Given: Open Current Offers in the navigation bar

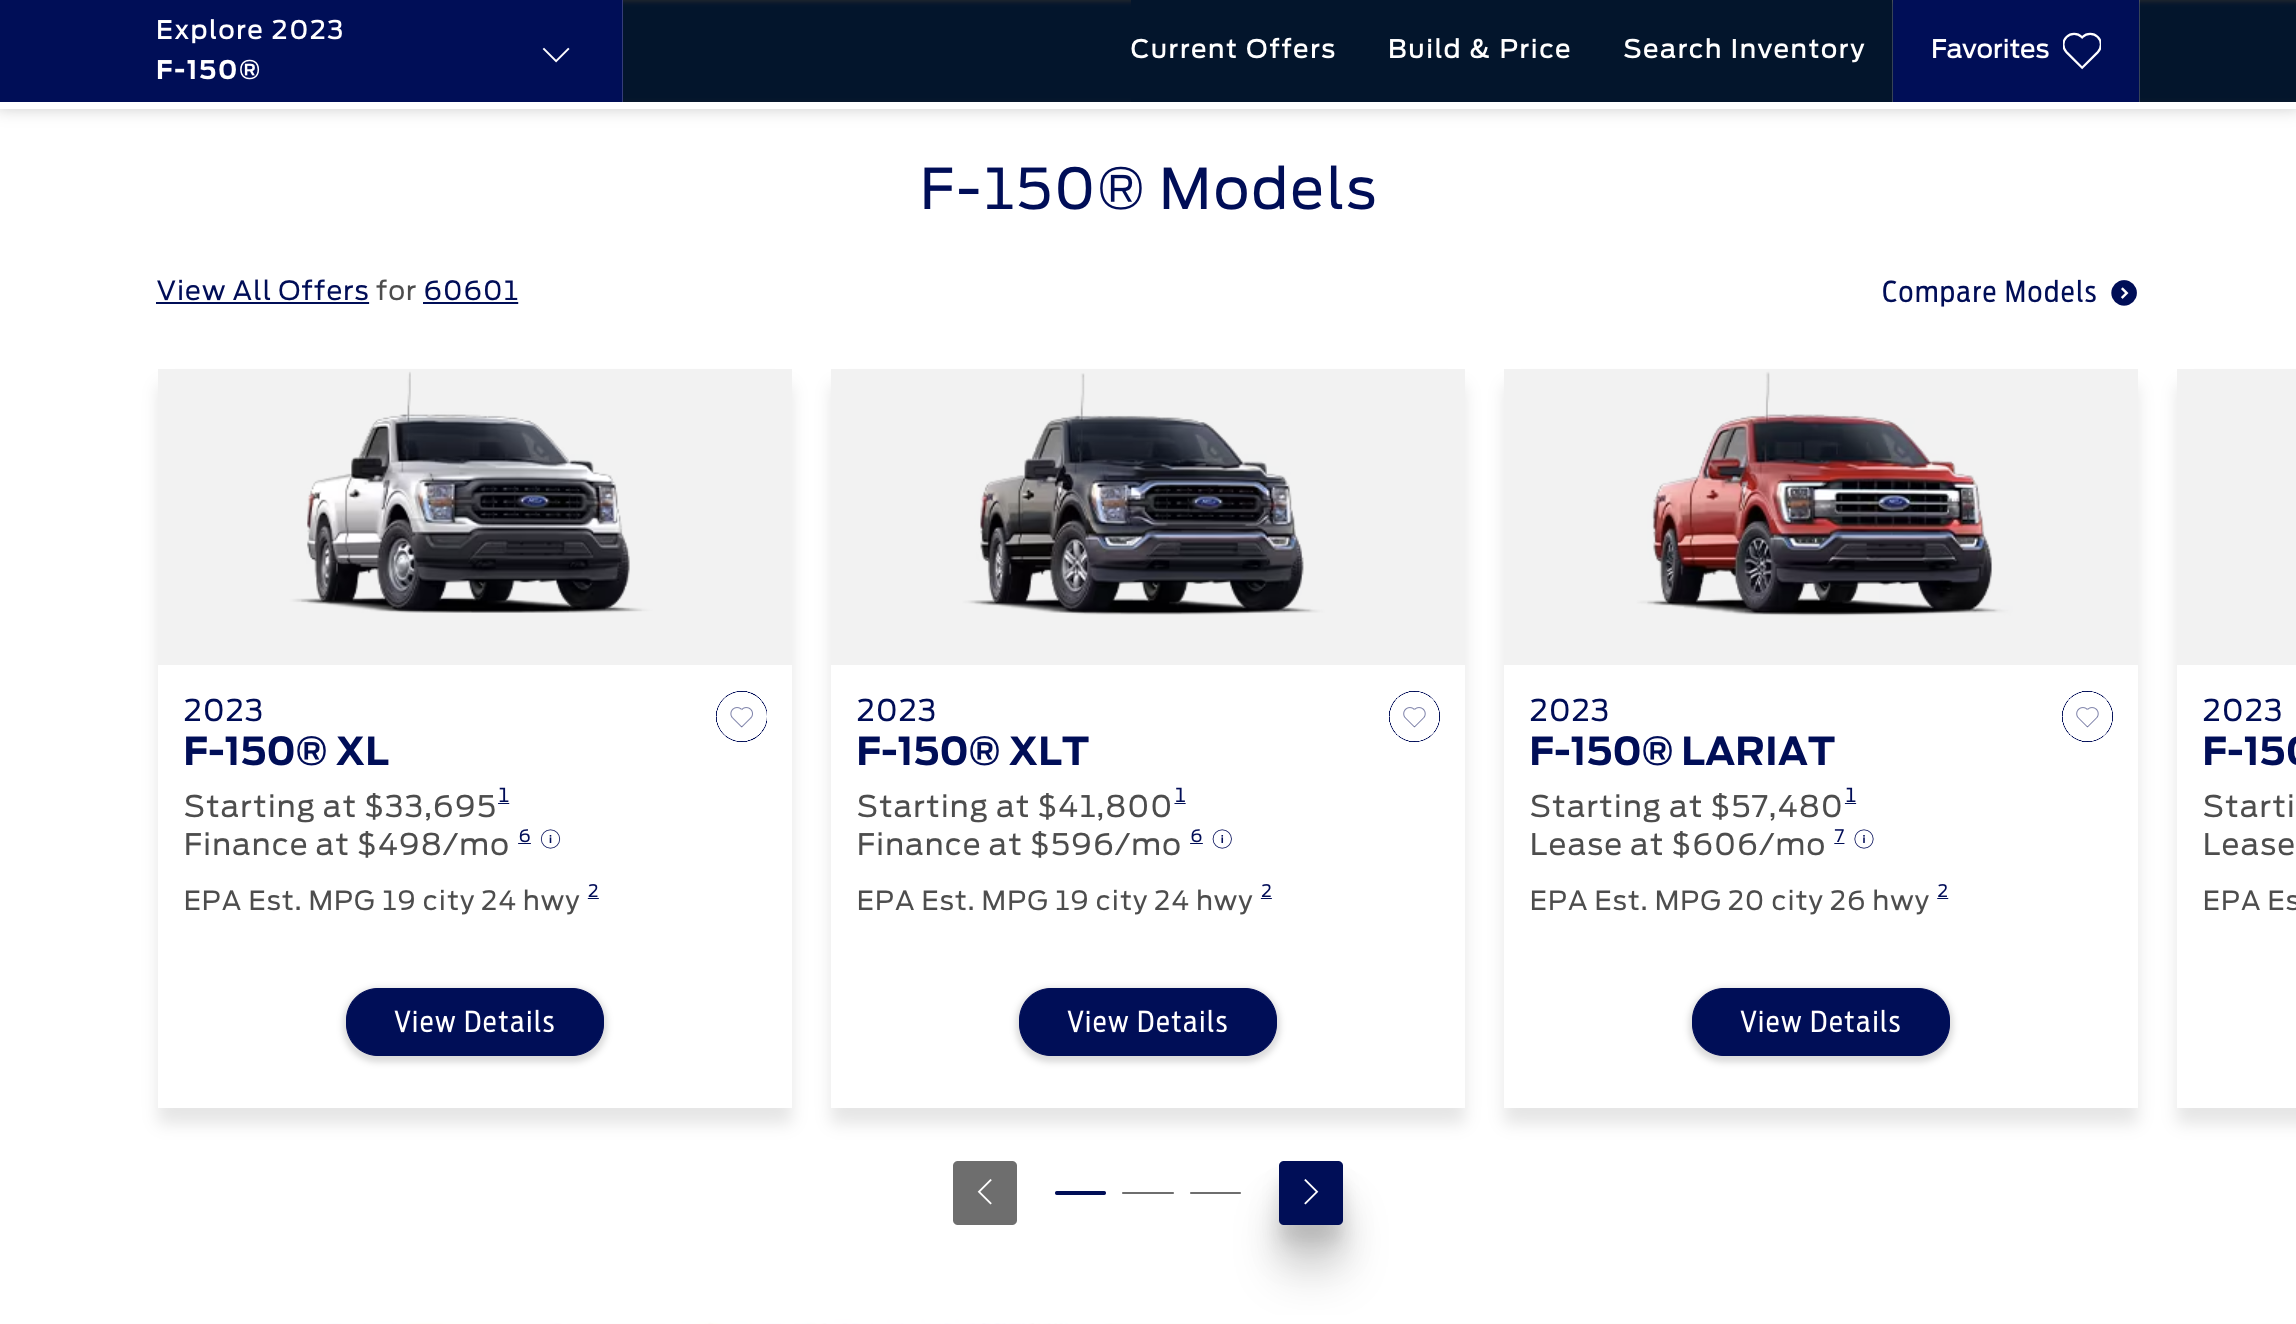Looking at the screenshot, I should click(x=1232, y=49).
